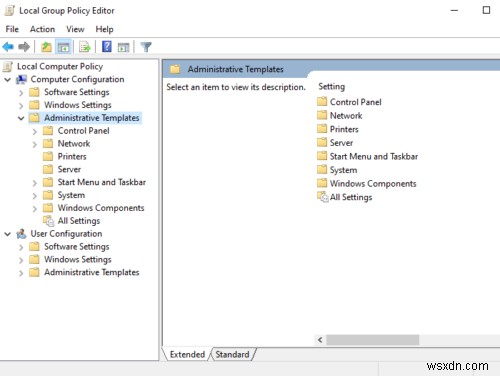The width and height of the screenshot is (500, 376).
Task: Expand Software Settings under User Configuration
Action: point(21,247)
